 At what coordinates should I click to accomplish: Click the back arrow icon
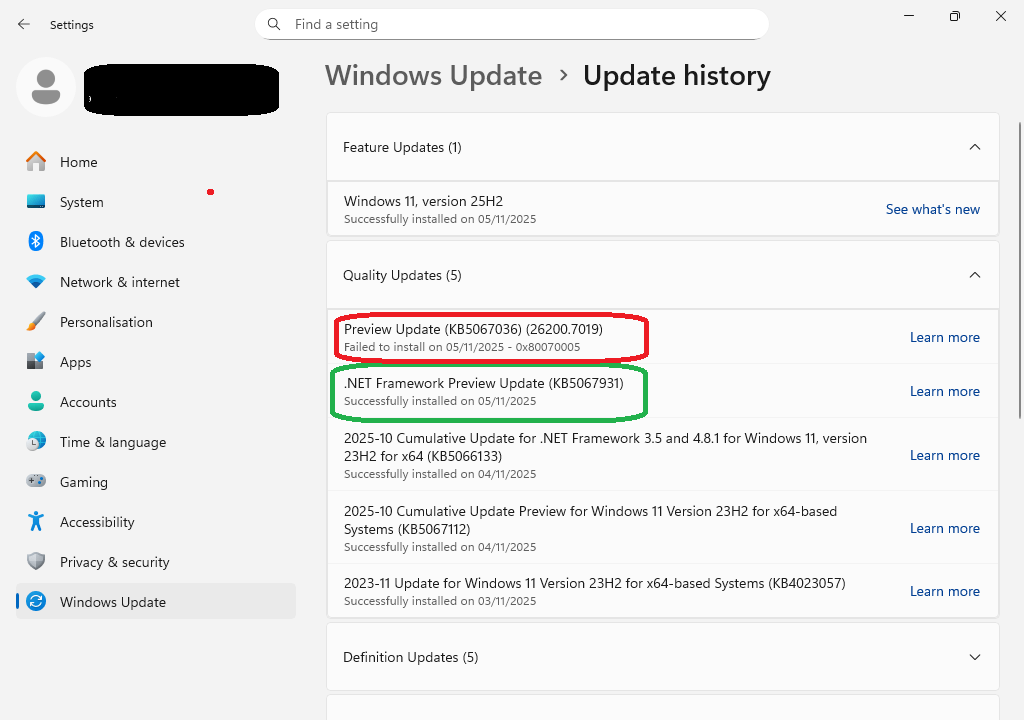(x=24, y=24)
